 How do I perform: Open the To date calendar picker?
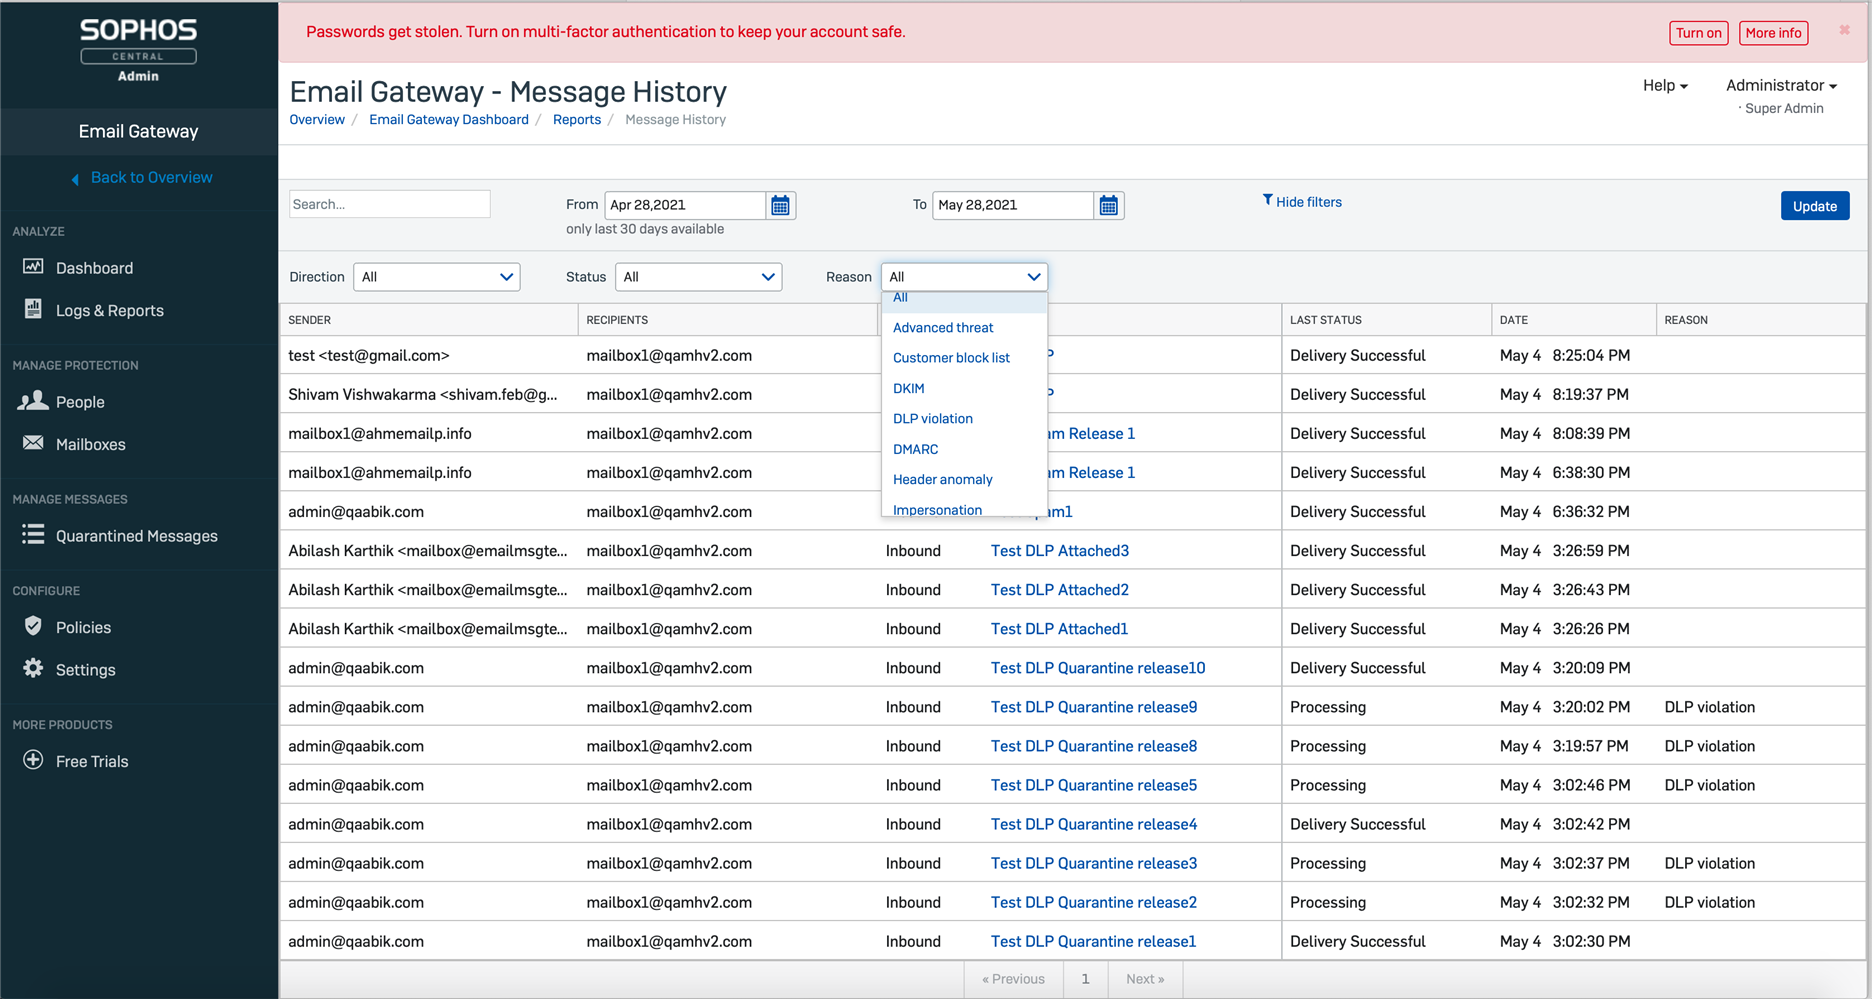coord(1108,206)
